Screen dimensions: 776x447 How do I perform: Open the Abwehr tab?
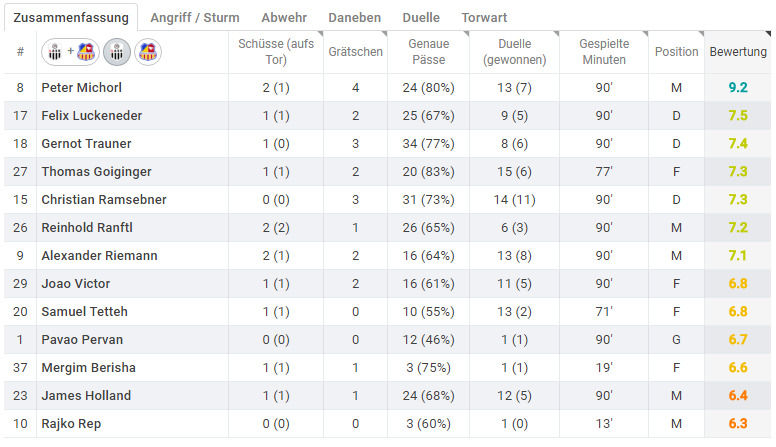(x=284, y=18)
